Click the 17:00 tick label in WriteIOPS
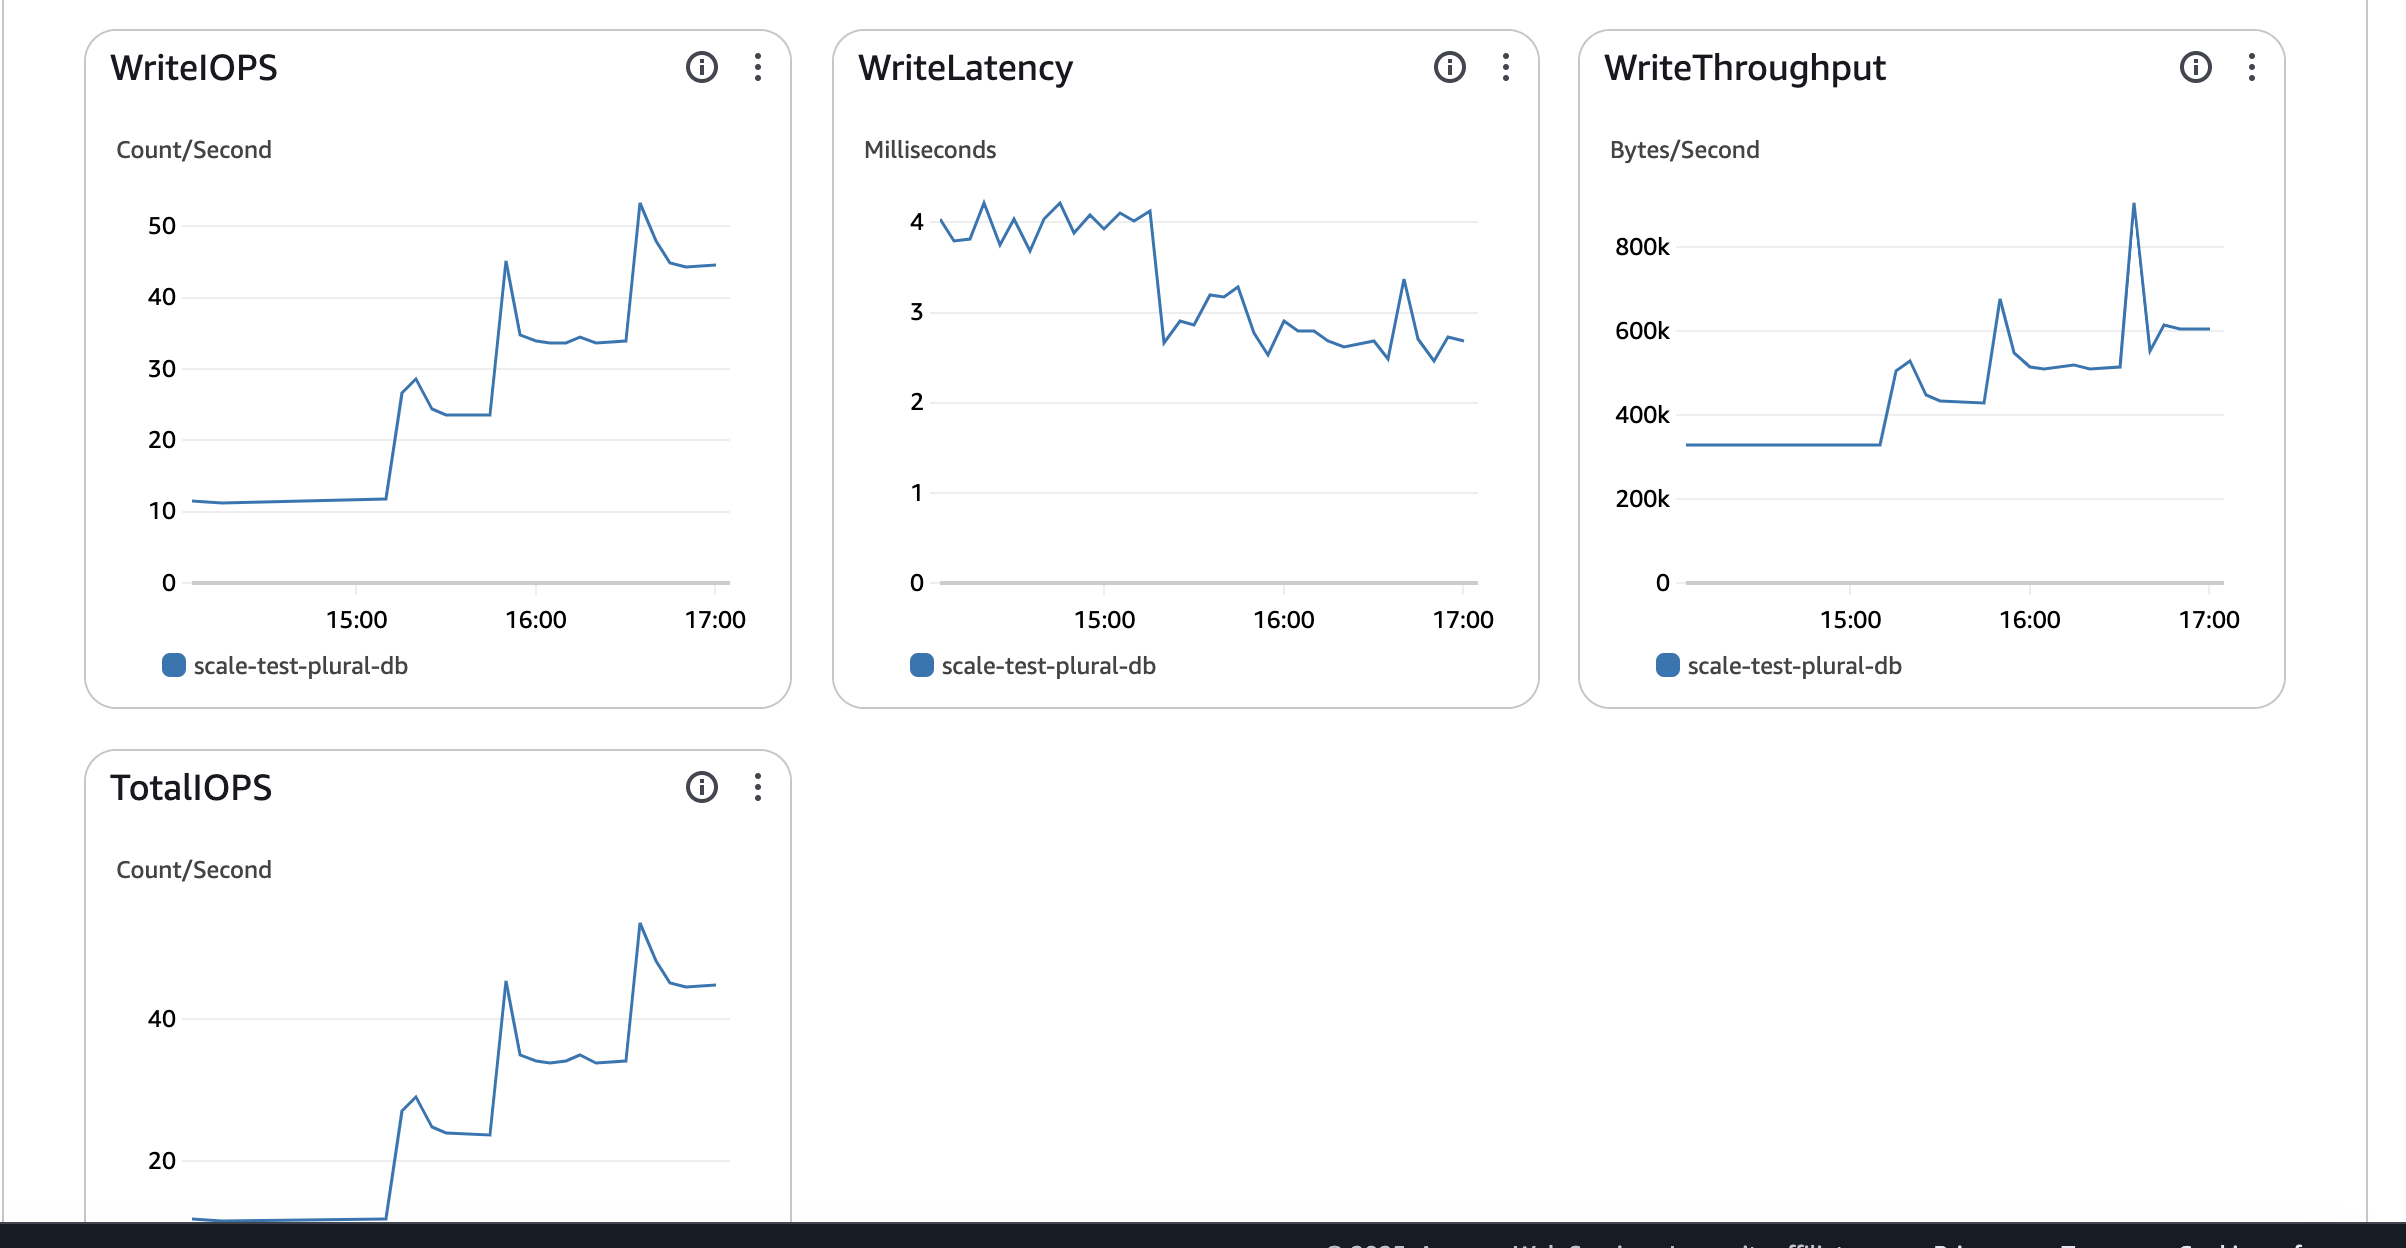The height and width of the screenshot is (1248, 2406). tap(715, 620)
